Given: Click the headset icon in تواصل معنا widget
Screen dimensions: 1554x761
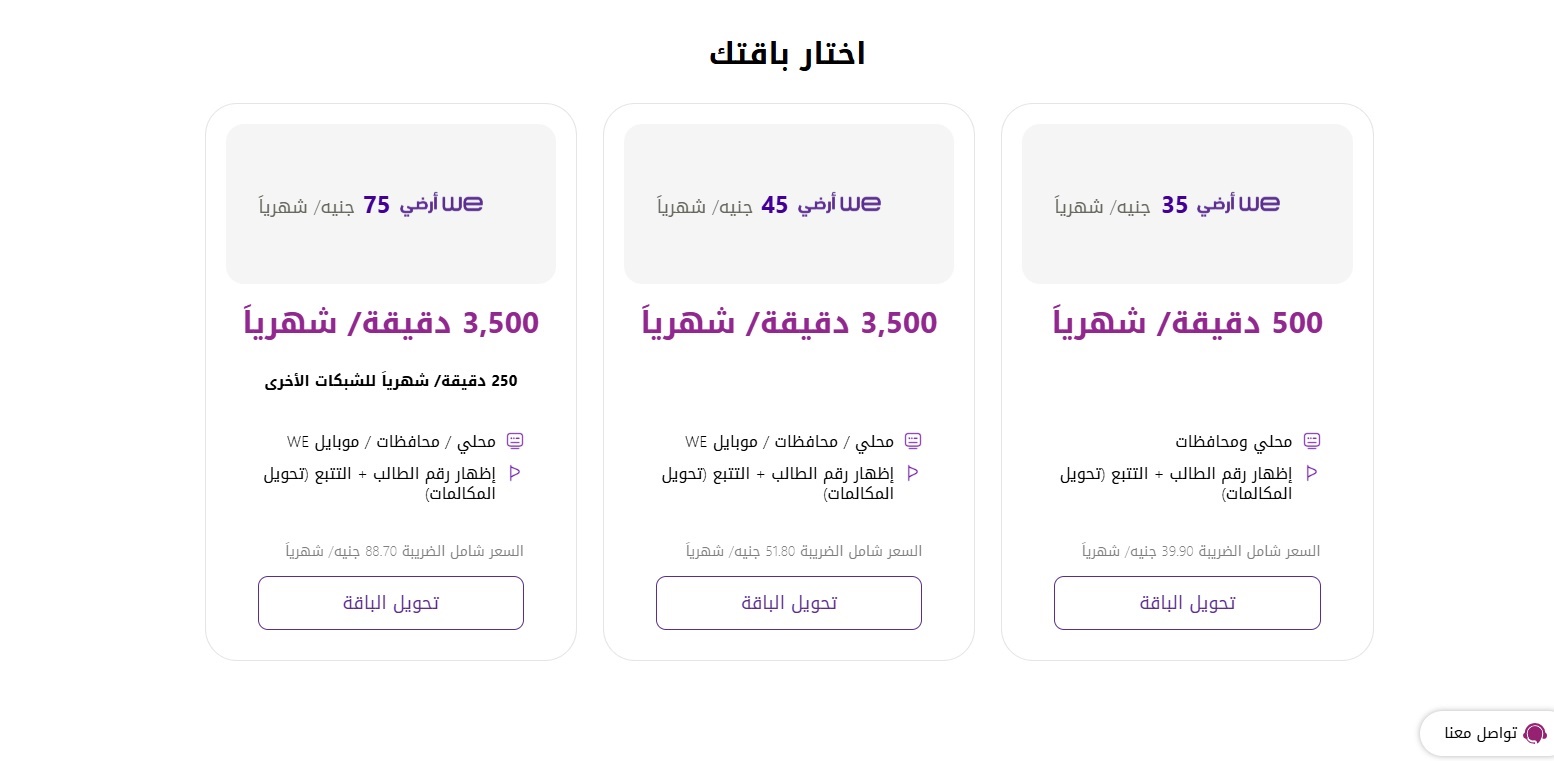Looking at the screenshot, I should pos(1534,734).
